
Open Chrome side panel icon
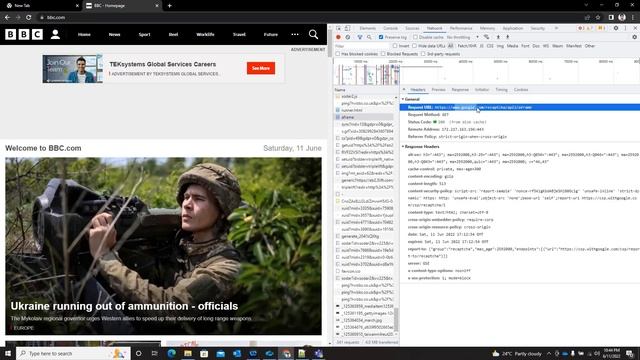point(611,18)
